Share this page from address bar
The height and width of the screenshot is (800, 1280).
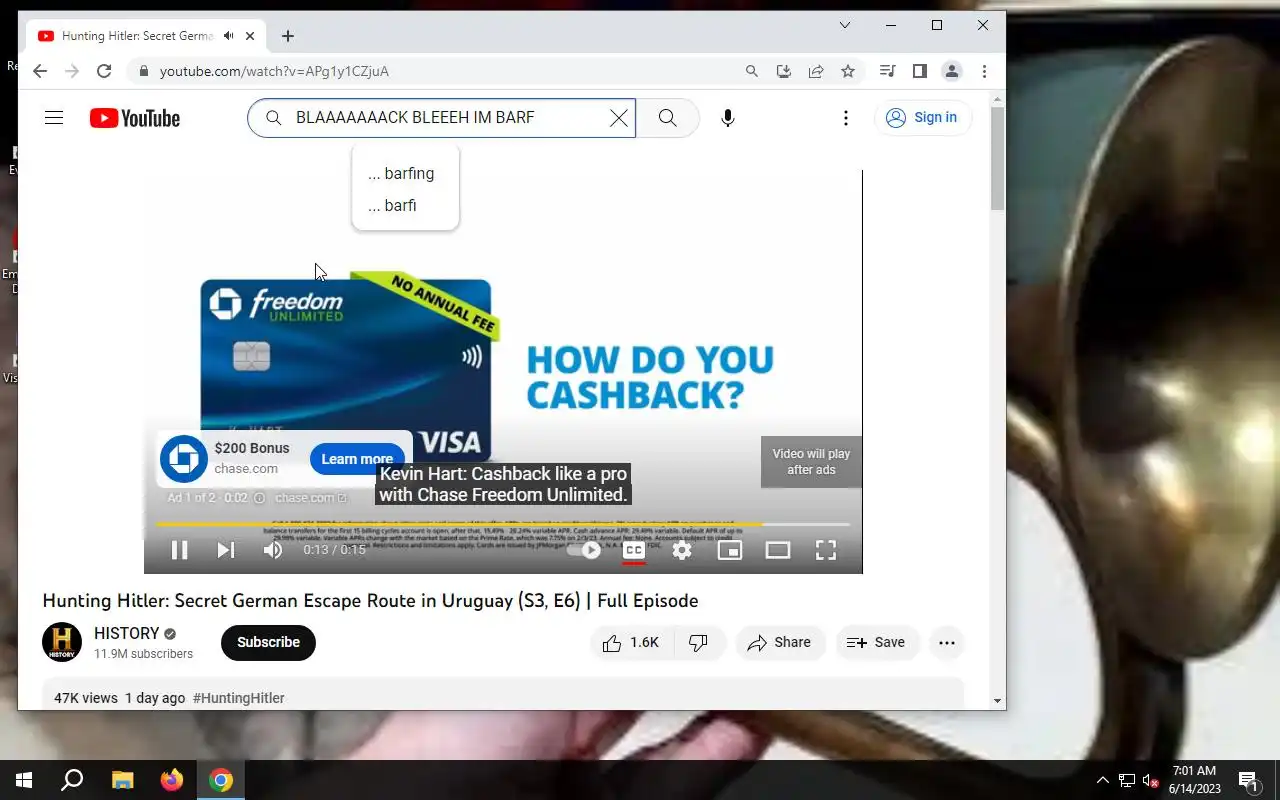click(816, 71)
